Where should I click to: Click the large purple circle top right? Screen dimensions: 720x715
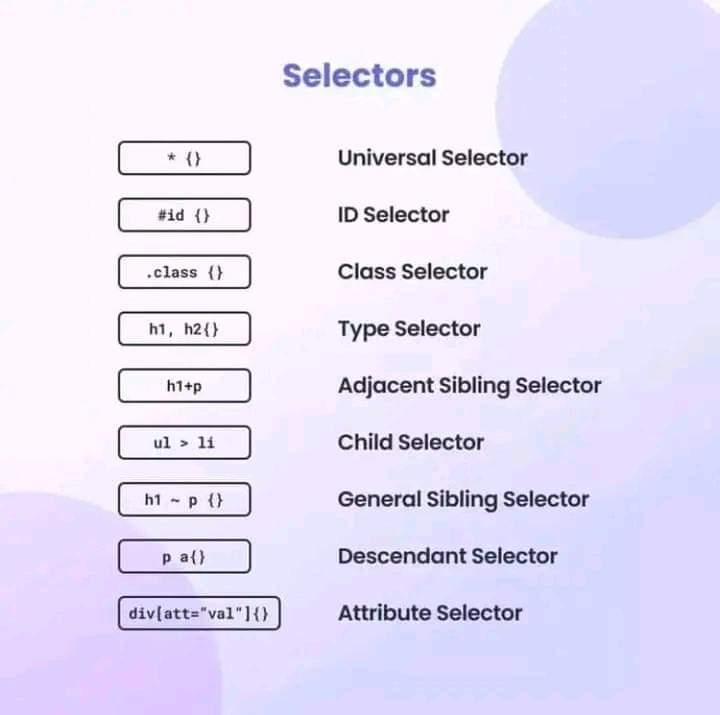pyautogui.click(x=611, y=115)
